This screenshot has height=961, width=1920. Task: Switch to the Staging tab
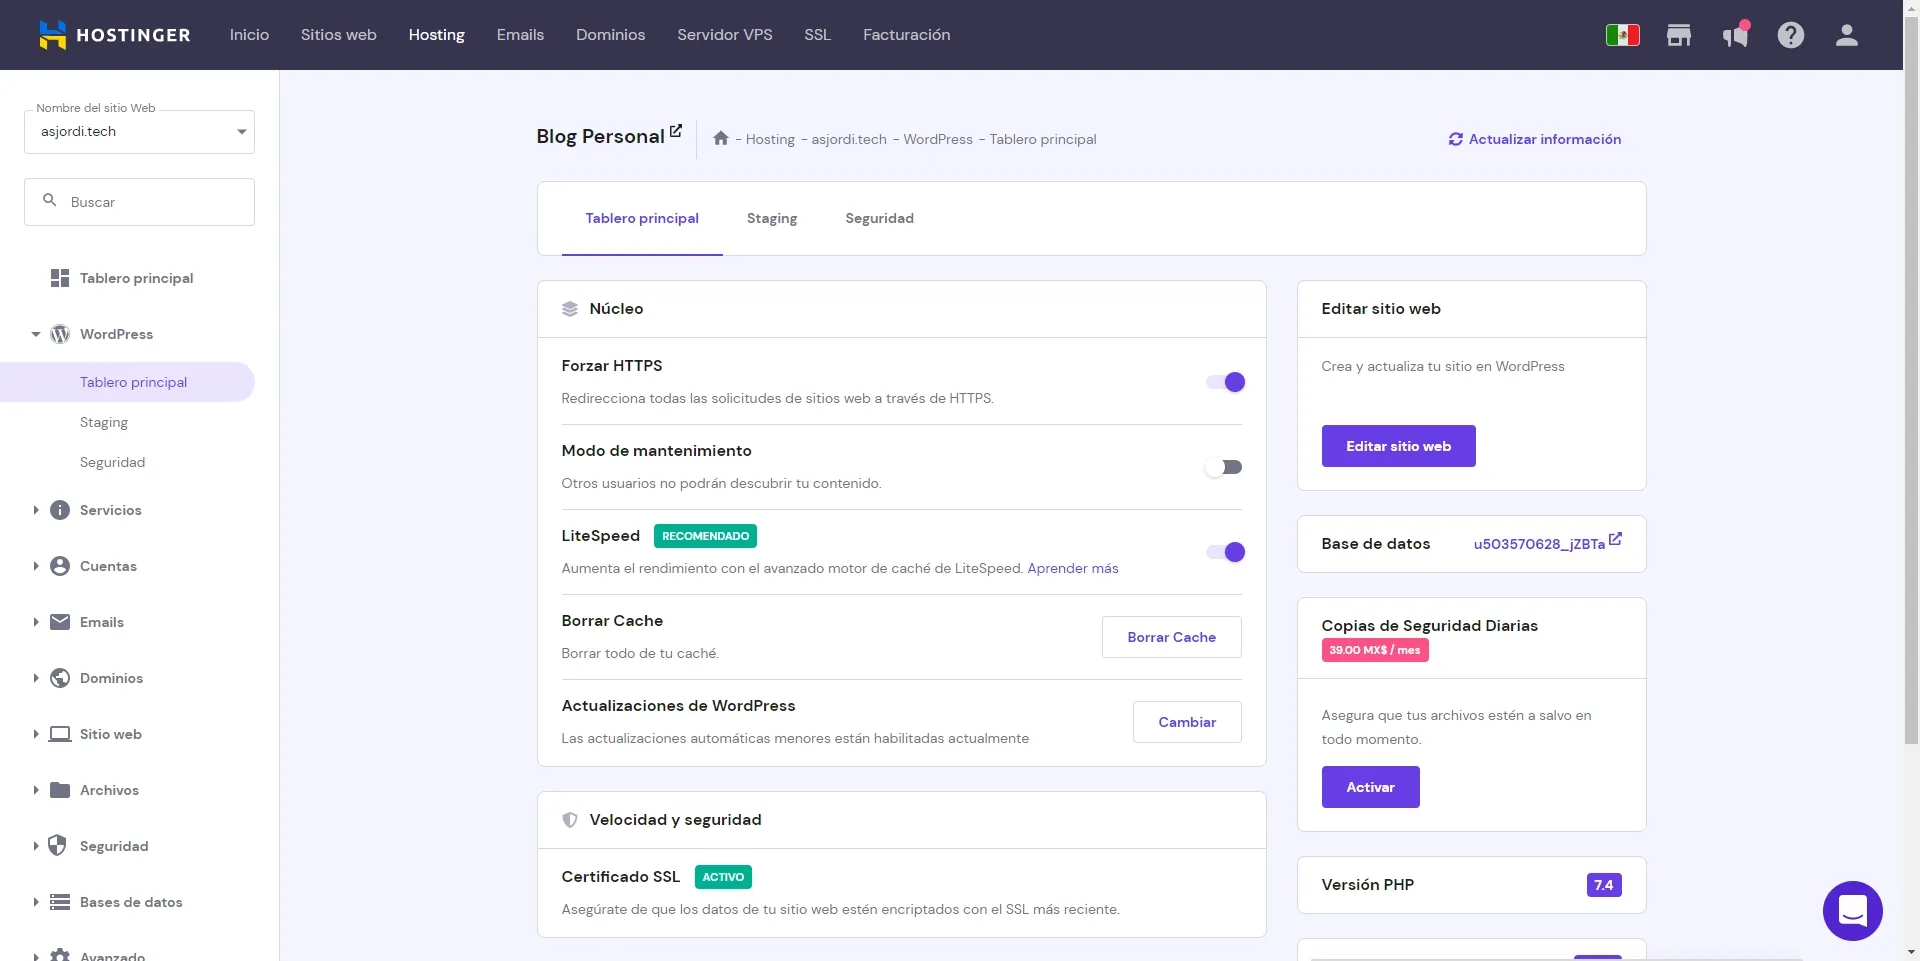tap(772, 218)
